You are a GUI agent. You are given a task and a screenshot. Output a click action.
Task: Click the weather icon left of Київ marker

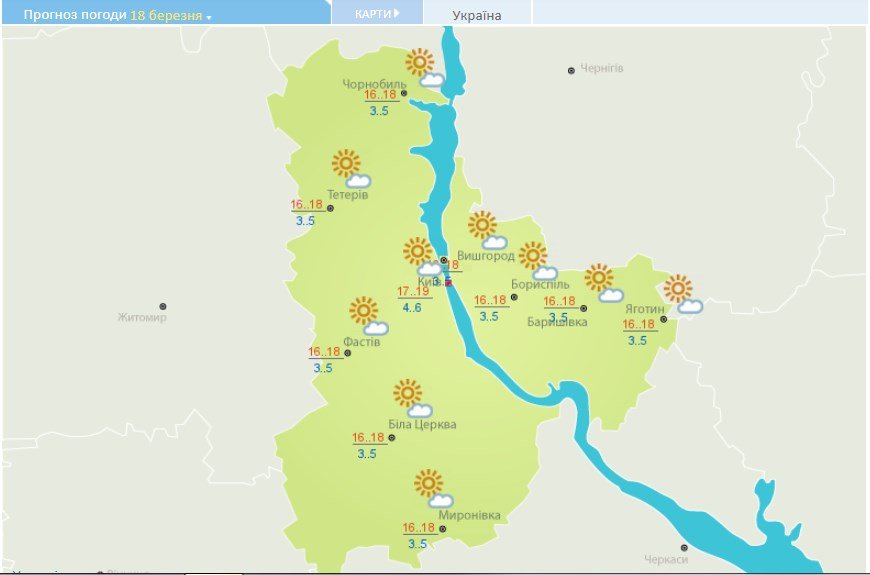coord(422,256)
